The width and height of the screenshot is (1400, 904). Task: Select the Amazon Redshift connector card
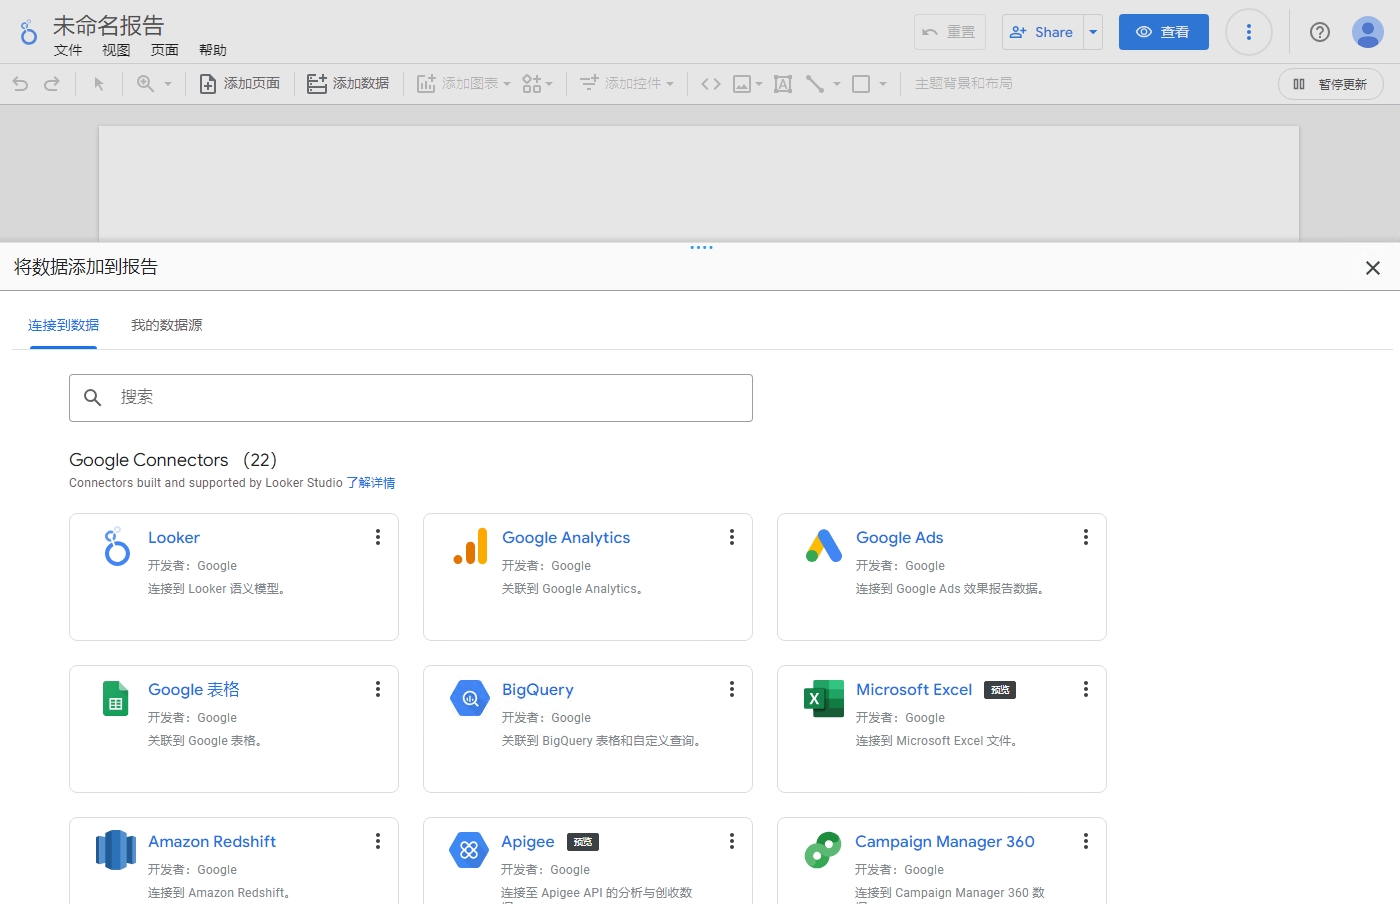[x=234, y=861]
